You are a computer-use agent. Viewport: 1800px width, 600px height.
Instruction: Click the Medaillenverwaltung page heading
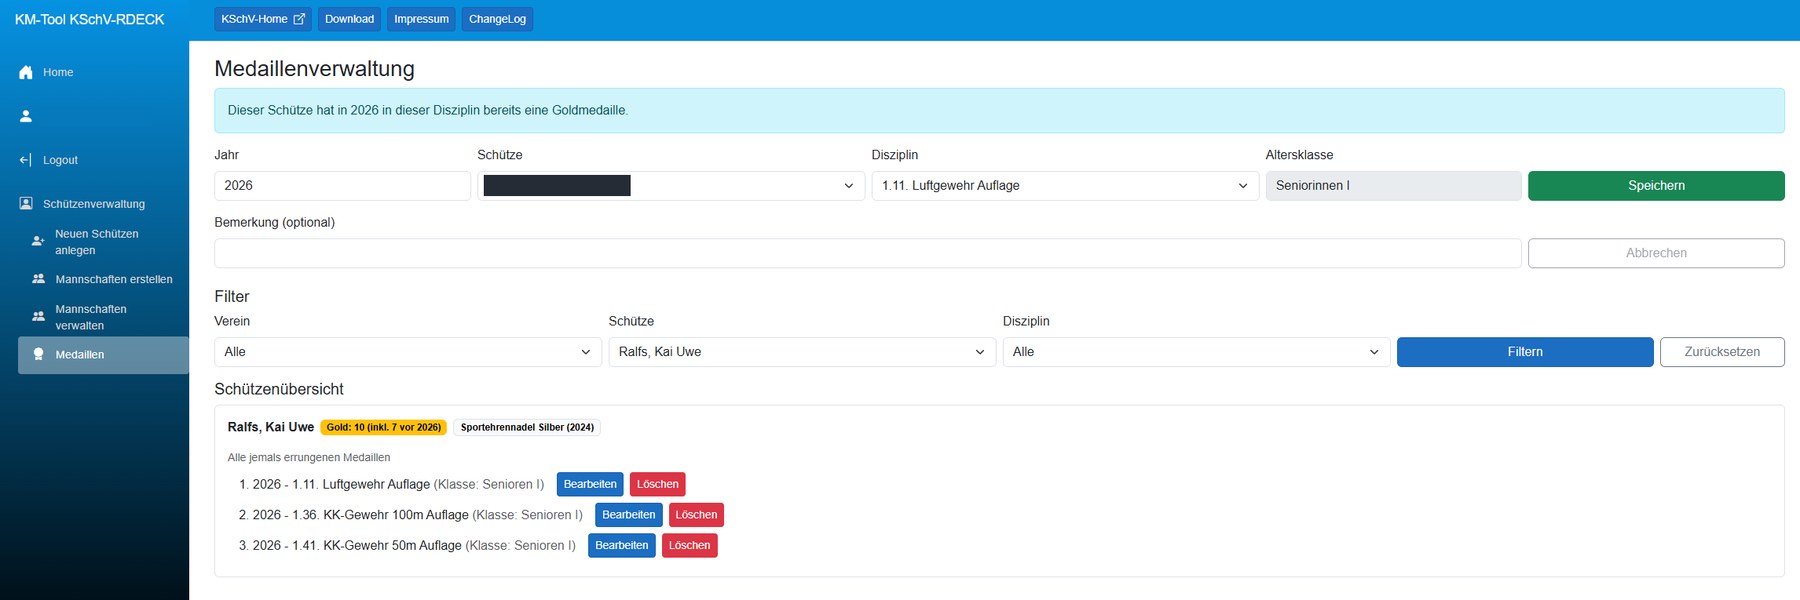pos(314,68)
